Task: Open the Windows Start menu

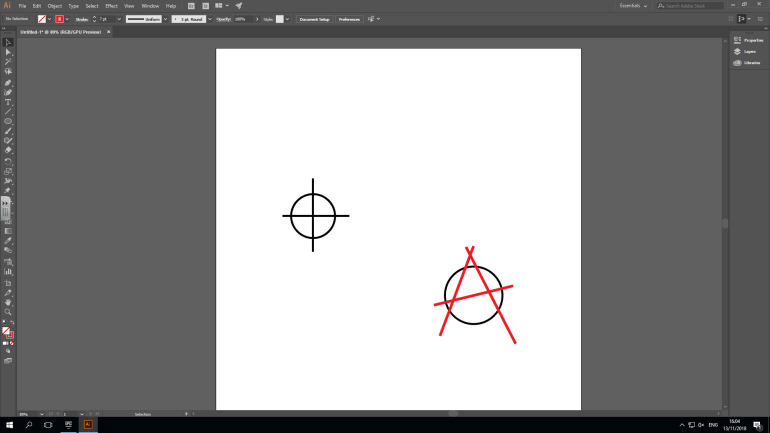Action: click(x=8, y=425)
